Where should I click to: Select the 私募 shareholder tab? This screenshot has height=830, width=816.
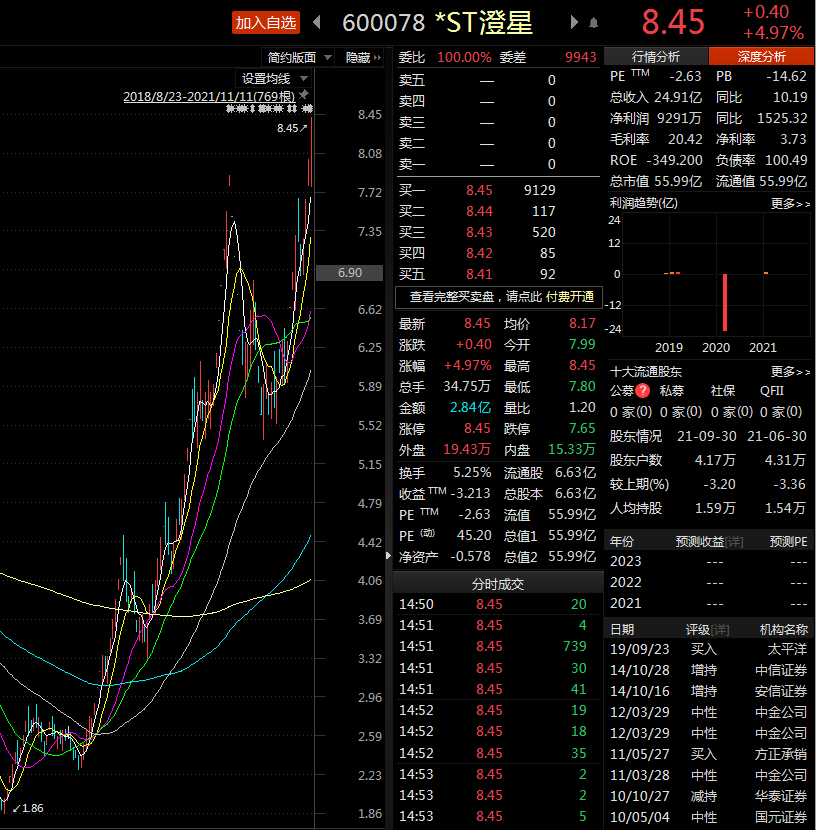tap(672, 391)
